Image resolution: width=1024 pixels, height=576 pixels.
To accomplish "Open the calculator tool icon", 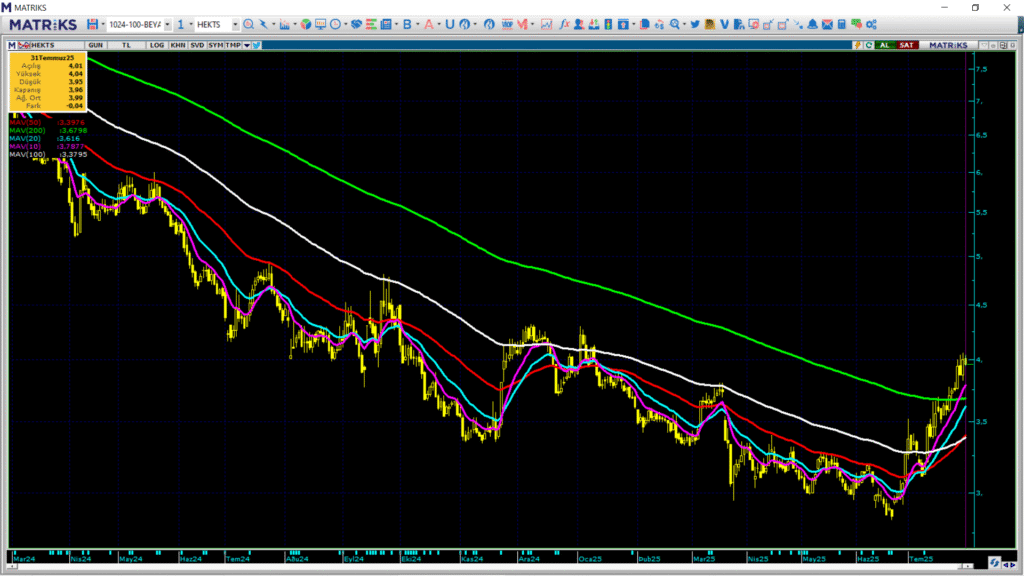I will [841, 24].
